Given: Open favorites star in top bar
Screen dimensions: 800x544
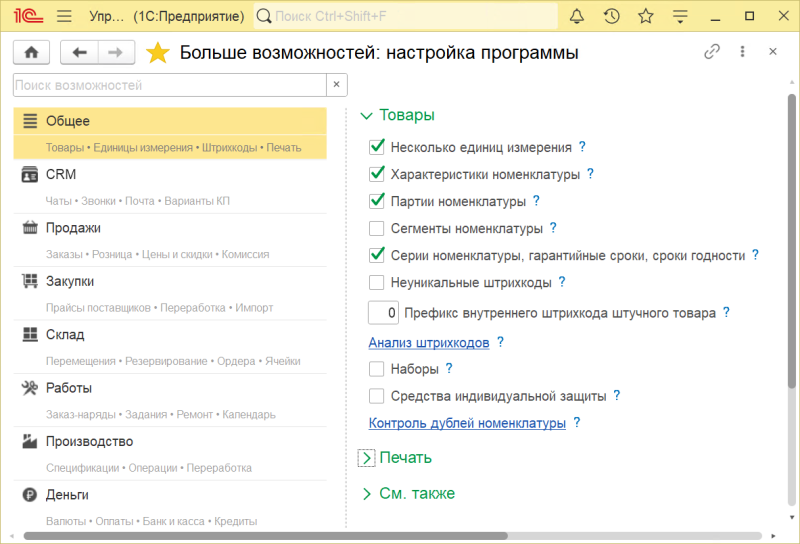Looking at the screenshot, I should [645, 17].
